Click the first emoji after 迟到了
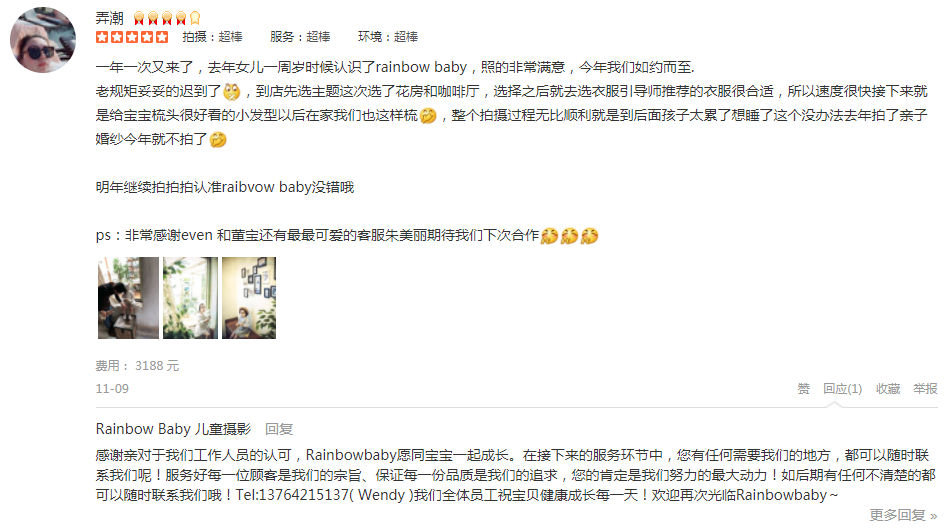951x530 pixels. (x=232, y=92)
